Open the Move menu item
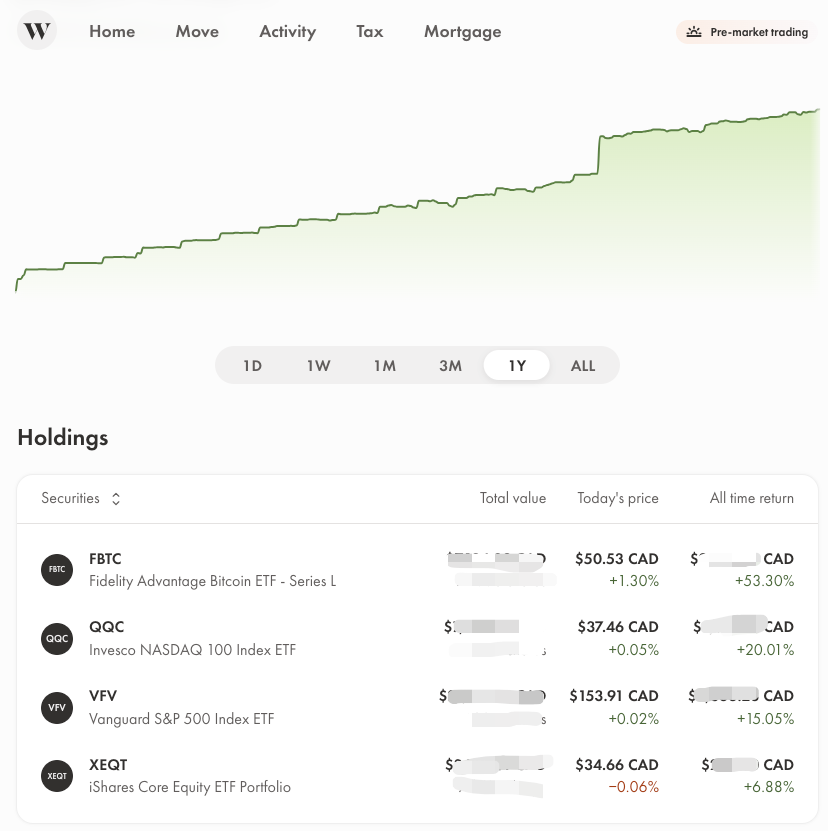 (197, 31)
